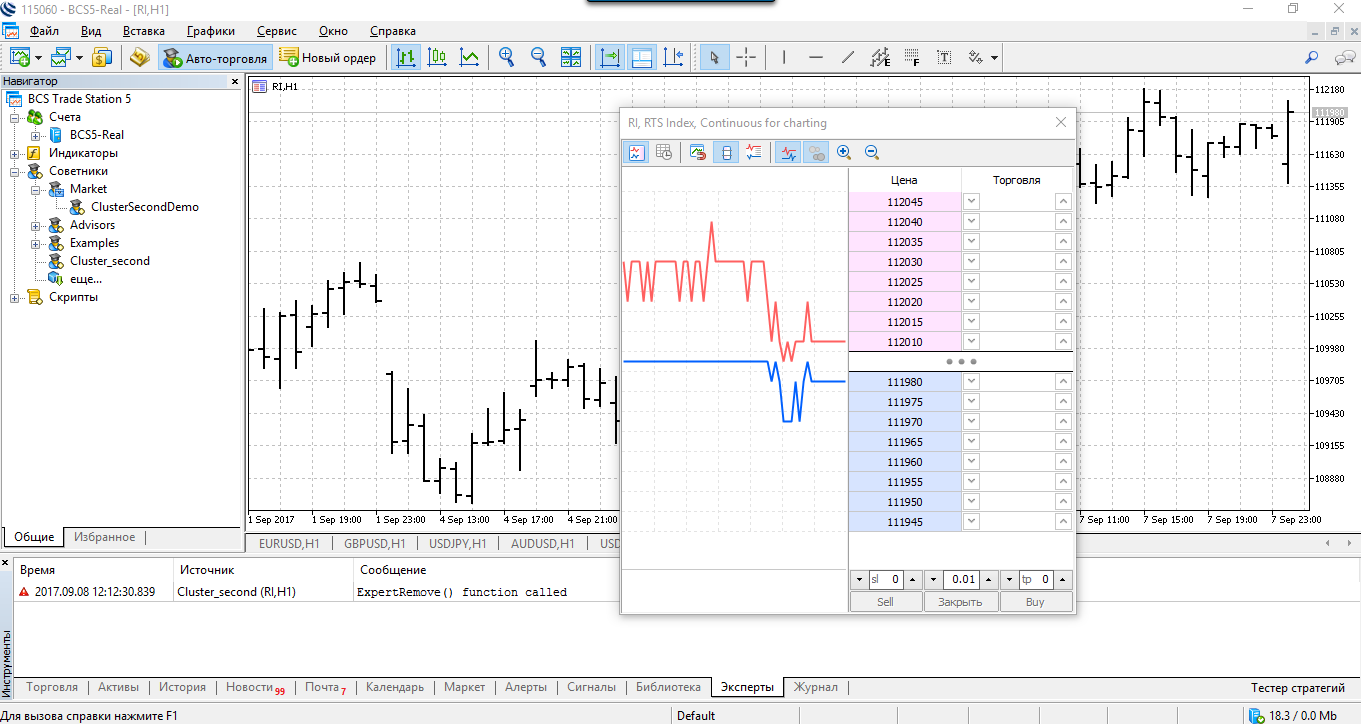Toggle the Авто-торговля button
Image resolution: width=1361 pixels, height=724 pixels.
pyautogui.click(x=215, y=57)
